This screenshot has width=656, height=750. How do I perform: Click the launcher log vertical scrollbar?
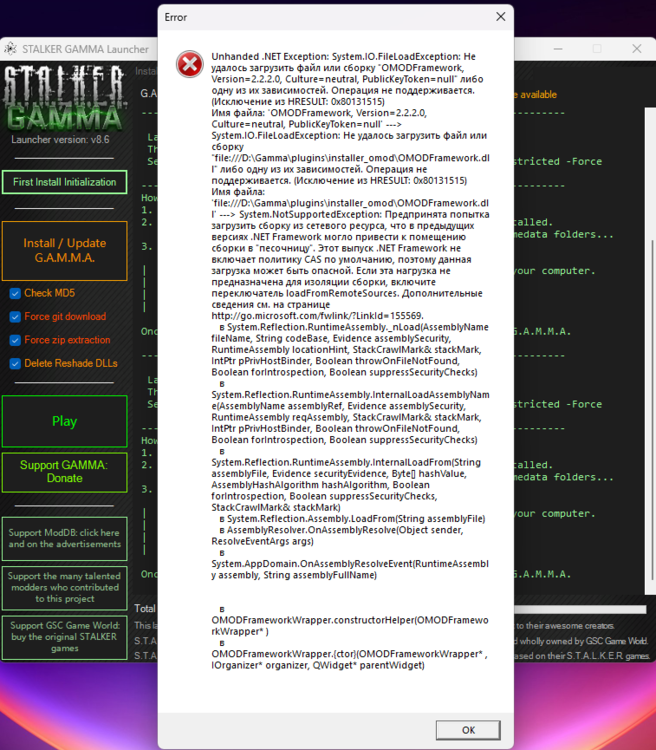[x=650, y=352]
